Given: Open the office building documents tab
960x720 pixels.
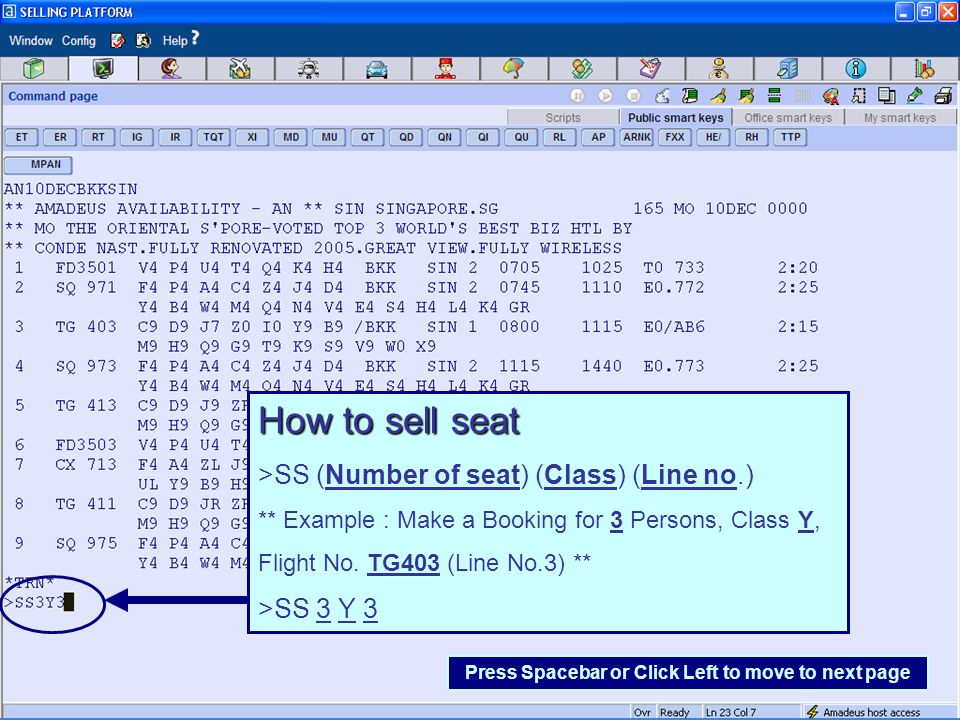Looking at the screenshot, I should [787, 69].
